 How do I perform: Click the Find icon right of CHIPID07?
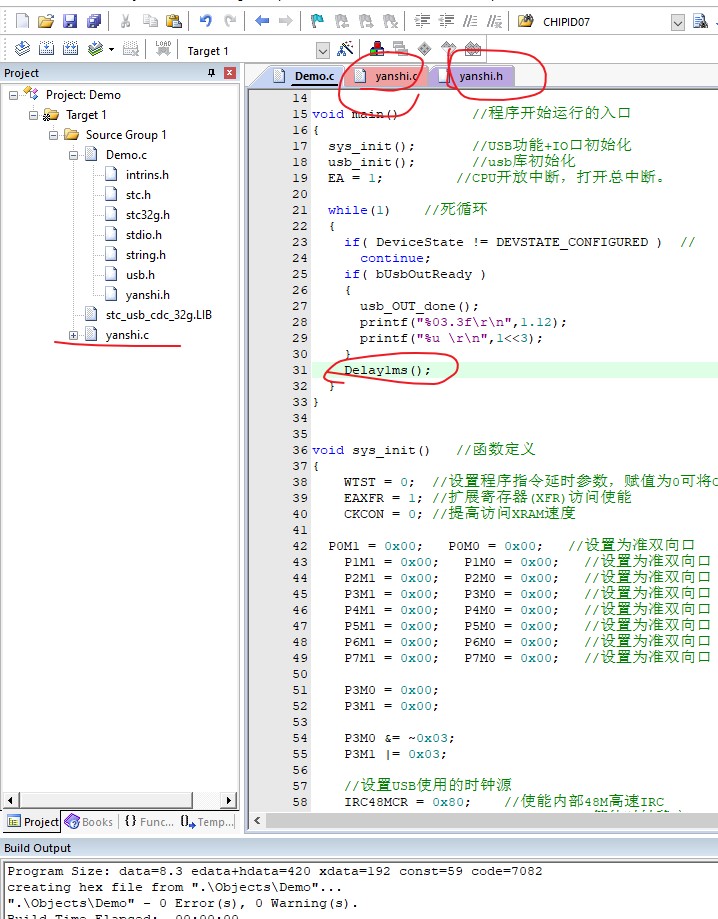(700, 22)
